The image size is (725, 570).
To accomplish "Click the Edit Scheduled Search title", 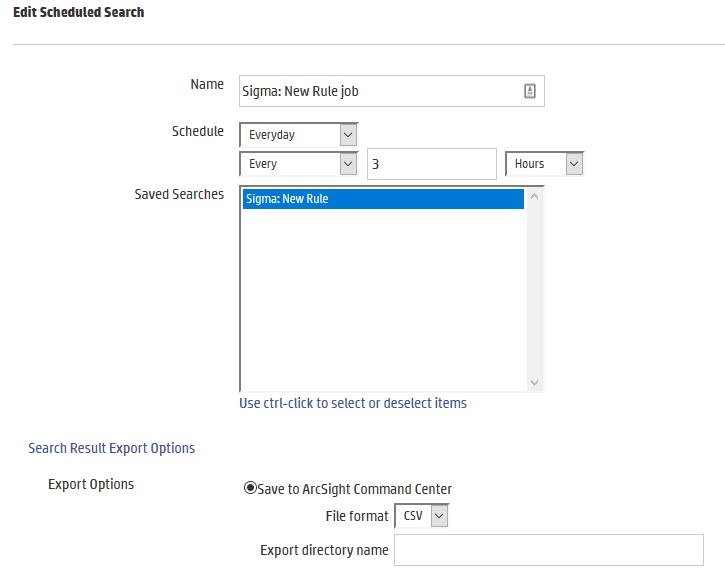I will [x=78, y=12].
